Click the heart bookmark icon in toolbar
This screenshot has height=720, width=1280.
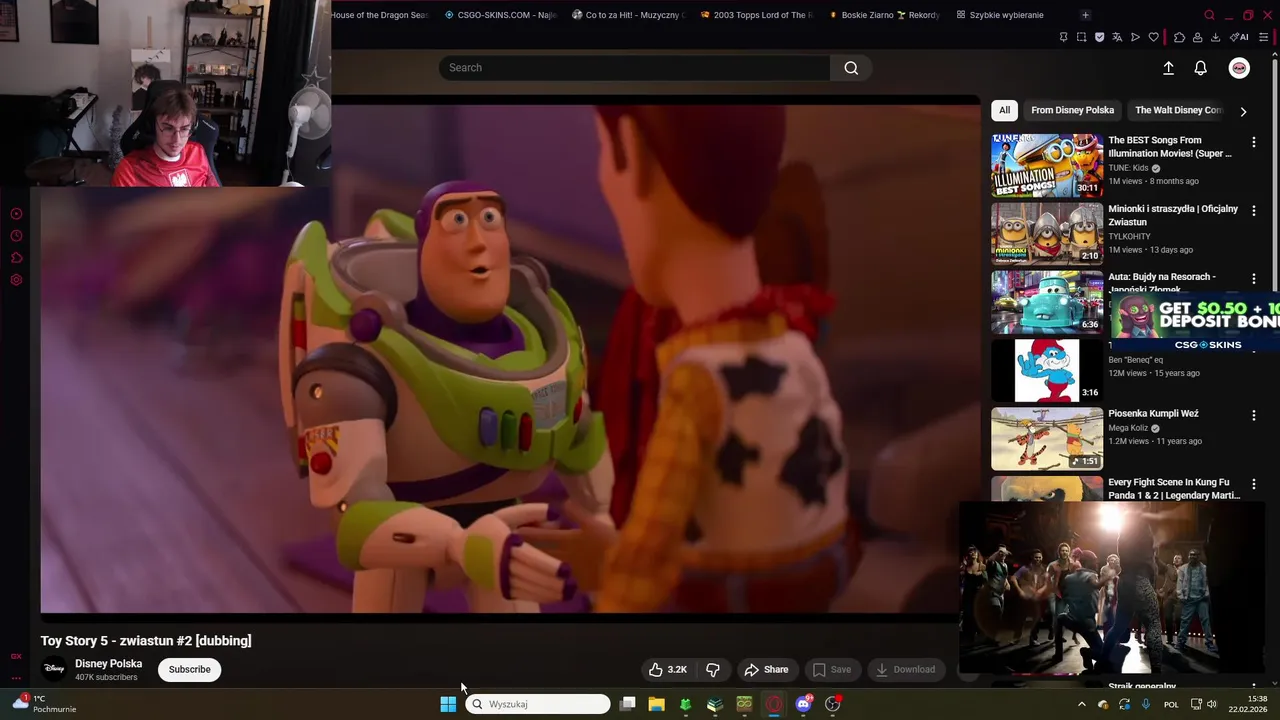1153,37
